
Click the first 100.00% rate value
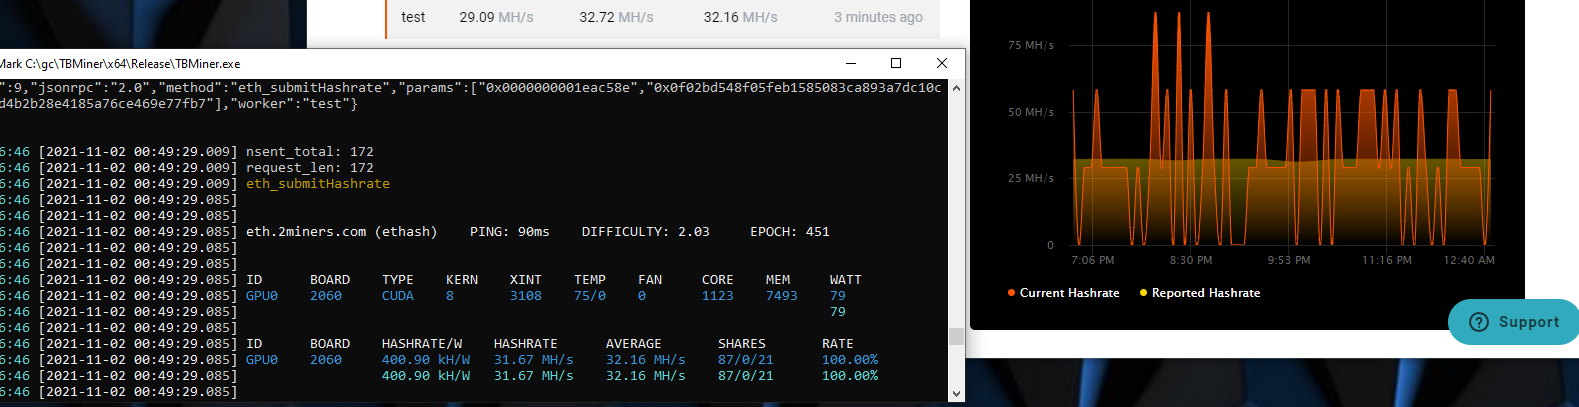tap(850, 360)
